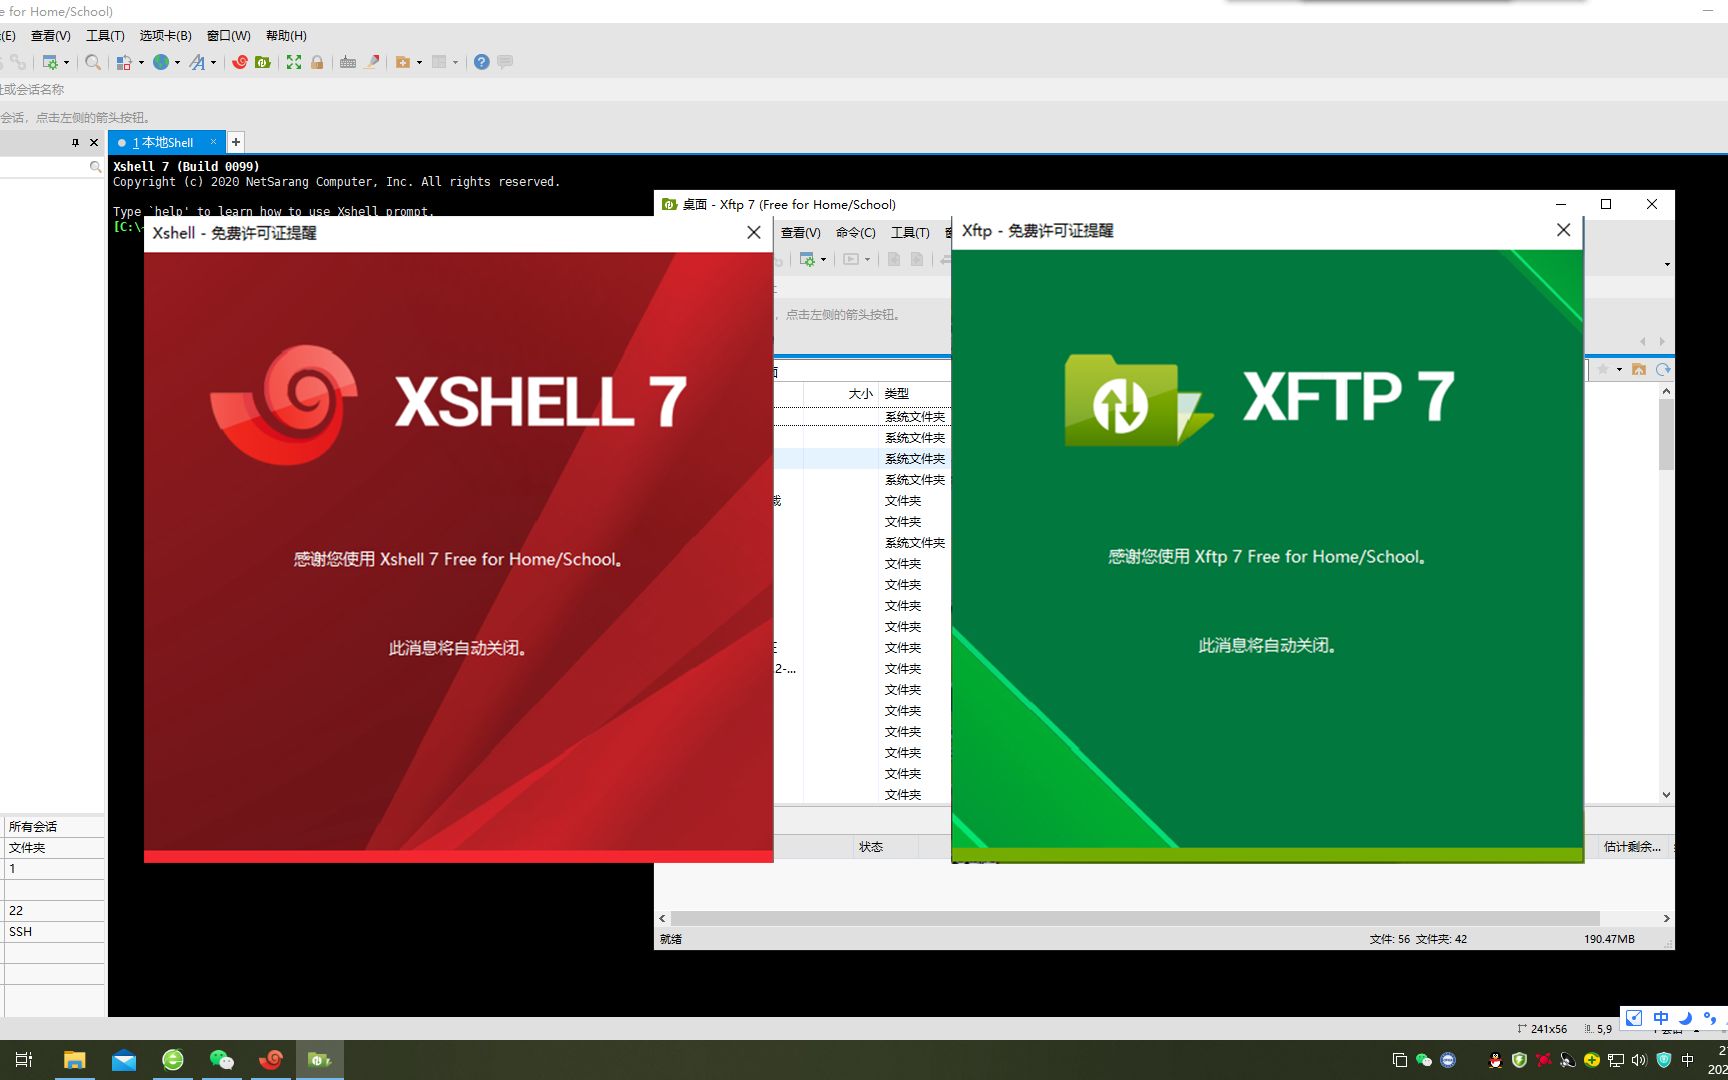Image resolution: width=1728 pixels, height=1080 pixels.
Task: Add a new tab with the plus button
Action: click(x=236, y=142)
